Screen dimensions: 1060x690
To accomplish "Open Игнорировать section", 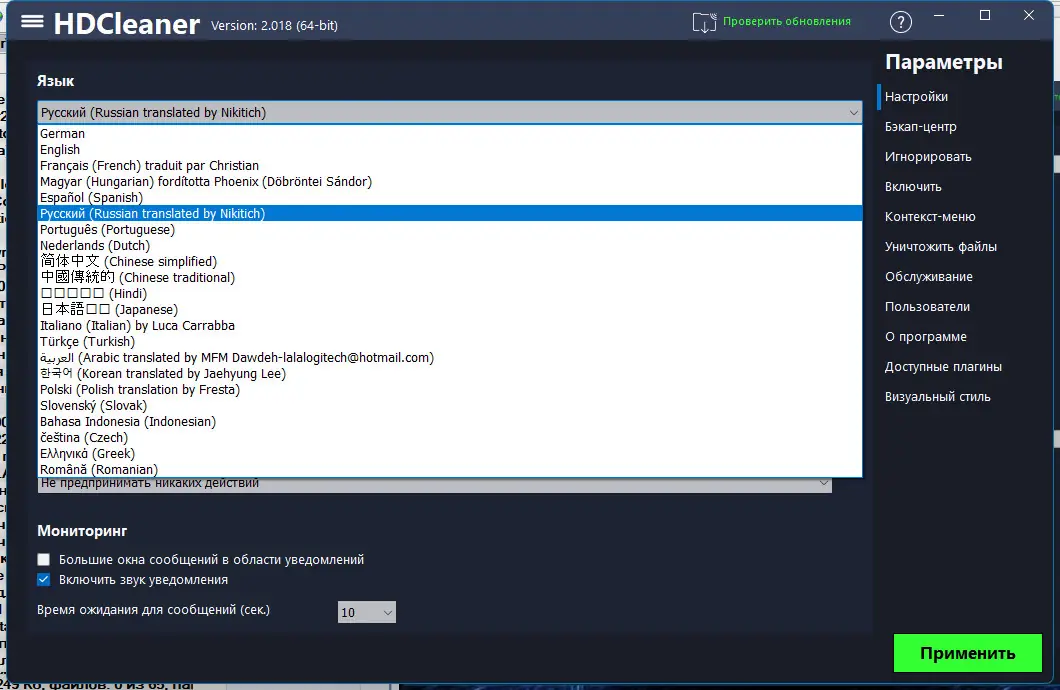I will click(928, 157).
